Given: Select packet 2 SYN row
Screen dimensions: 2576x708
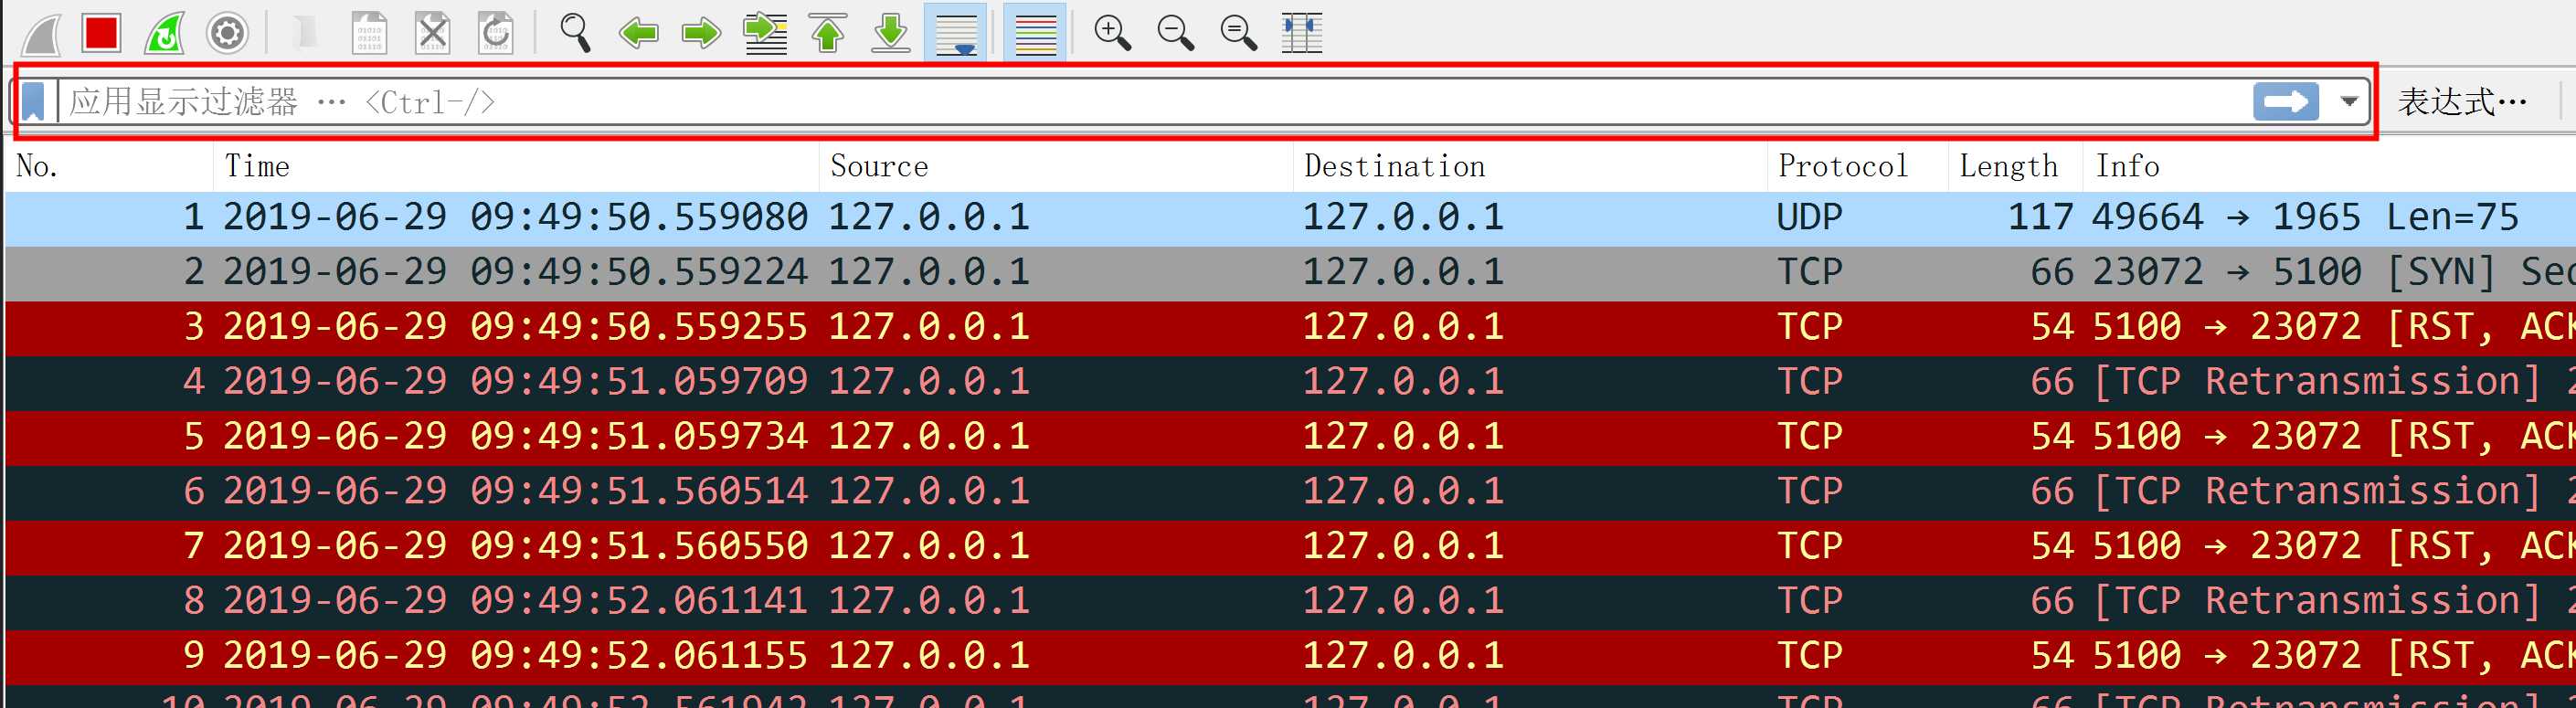Looking at the screenshot, I should click(x=1290, y=273).
